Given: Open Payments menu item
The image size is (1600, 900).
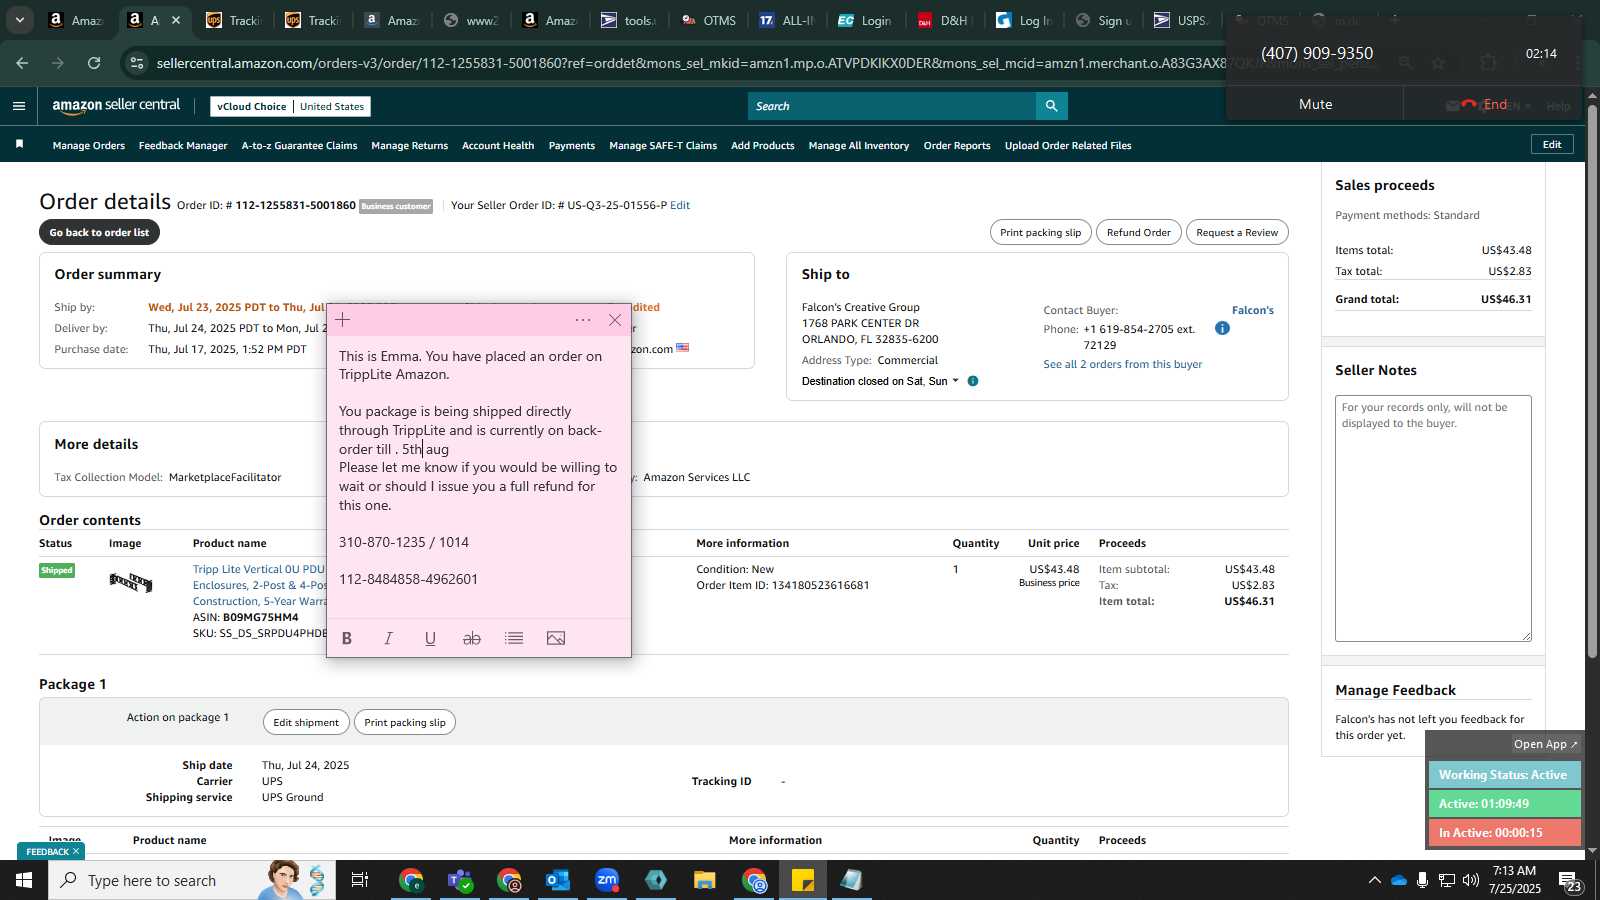Looking at the screenshot, I should (572, 146).
